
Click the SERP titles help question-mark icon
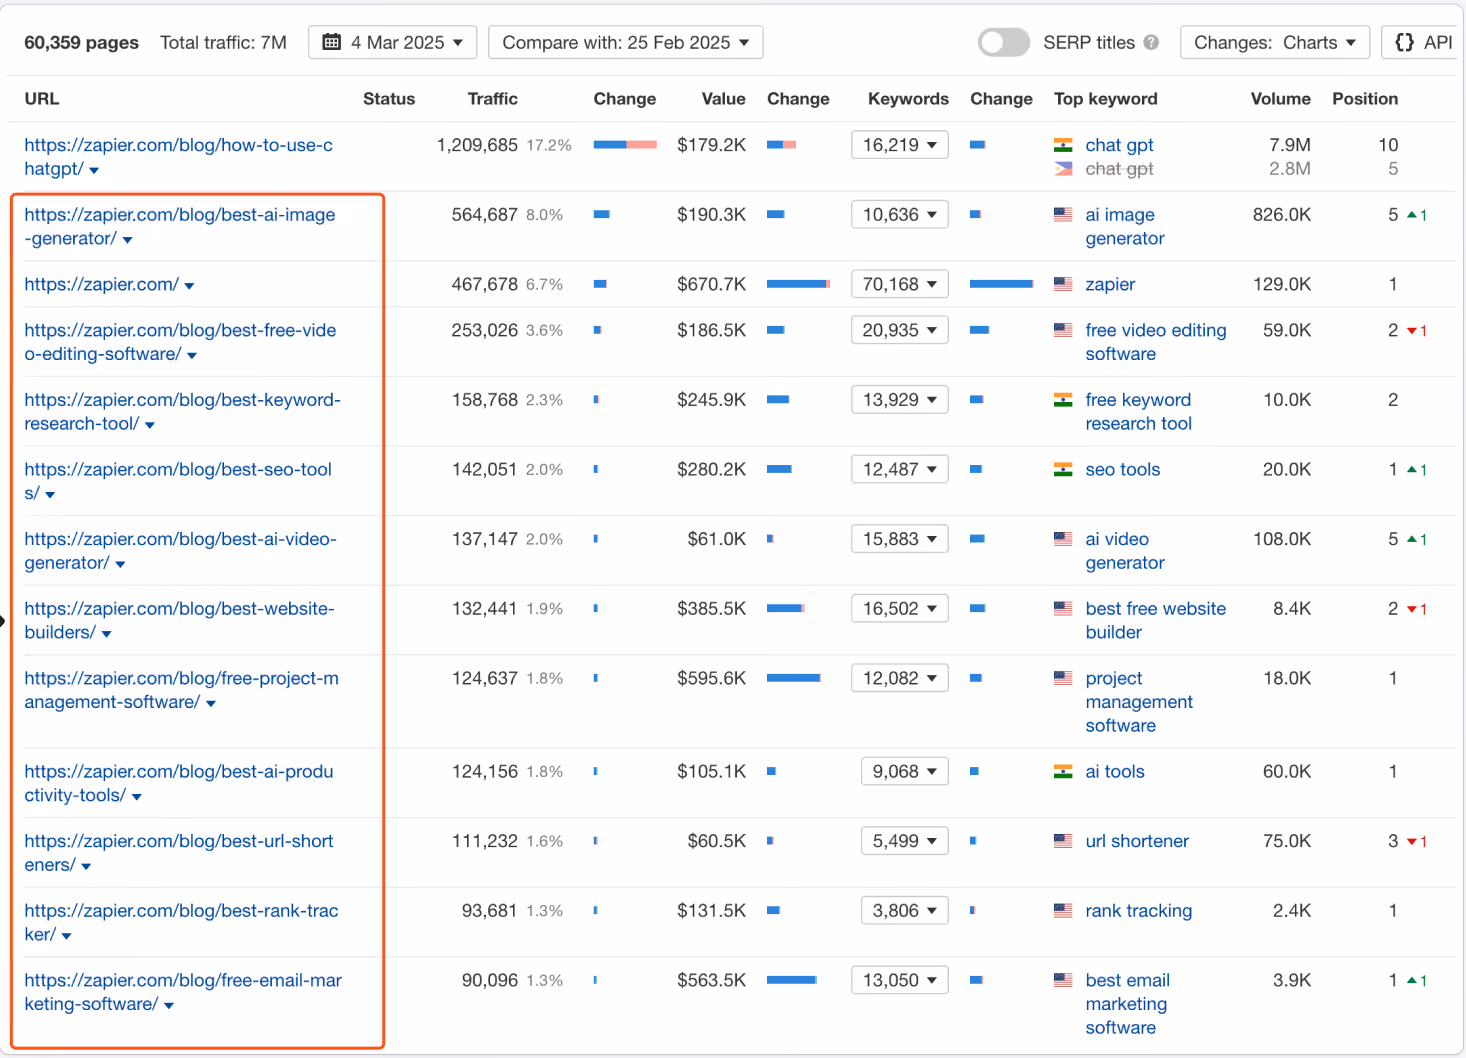coord(1151,42)
